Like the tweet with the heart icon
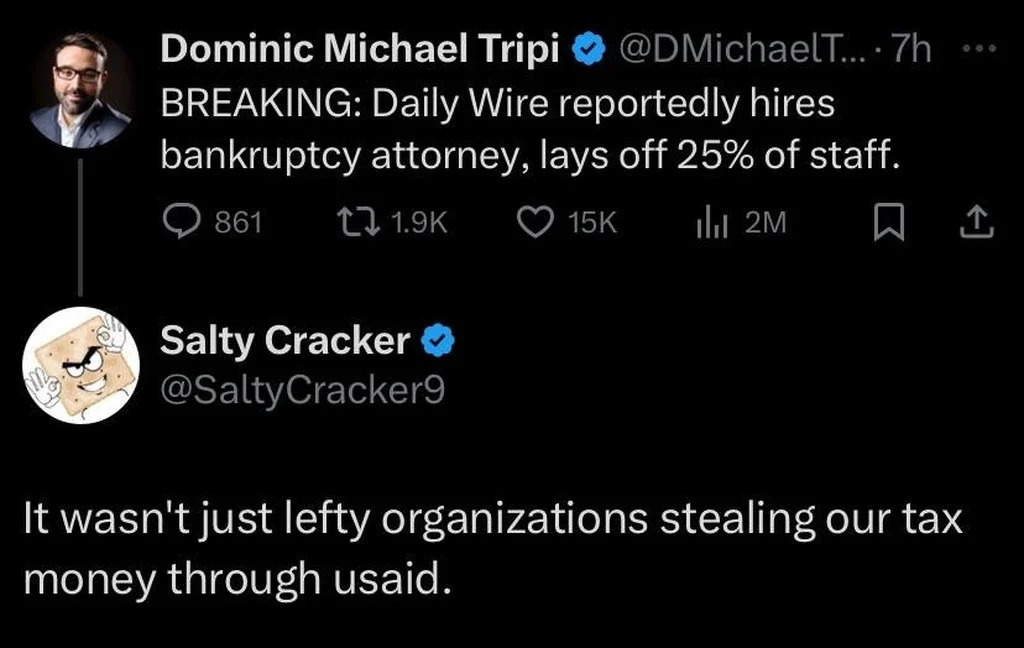 point(535,223)
